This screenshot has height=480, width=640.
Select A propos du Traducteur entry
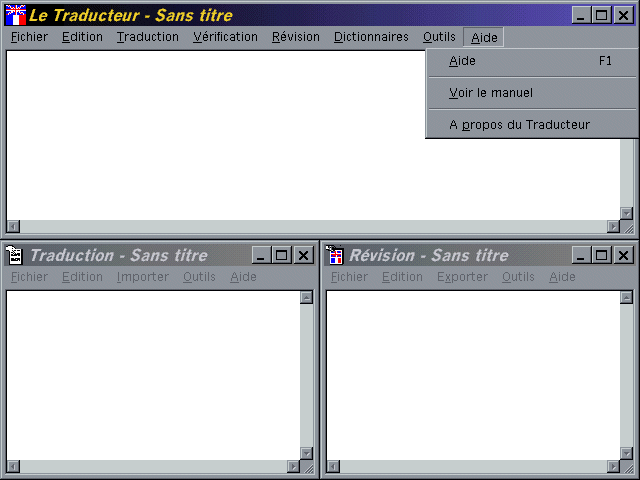531,124
